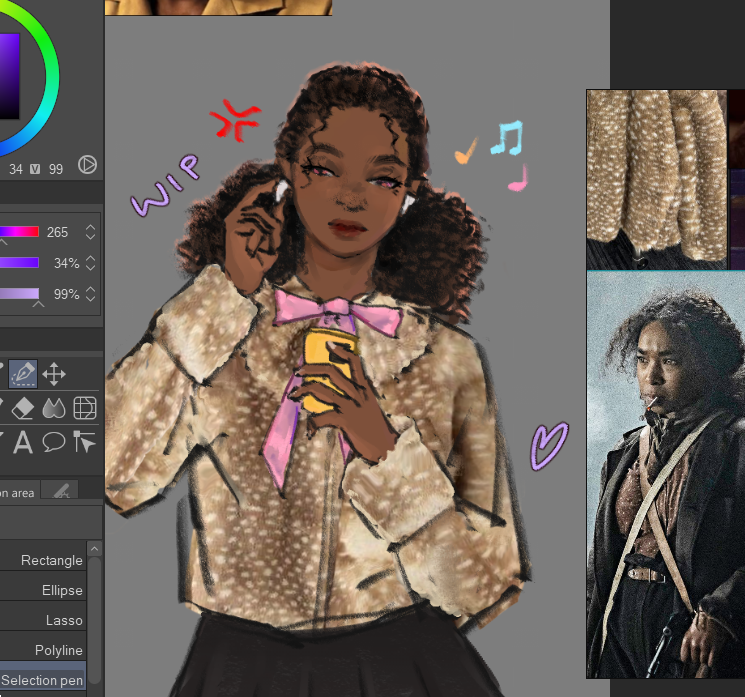The image size is (745, 697).
Task: Click the number 34 below the color wheel
Action: (x=16, y=169)
